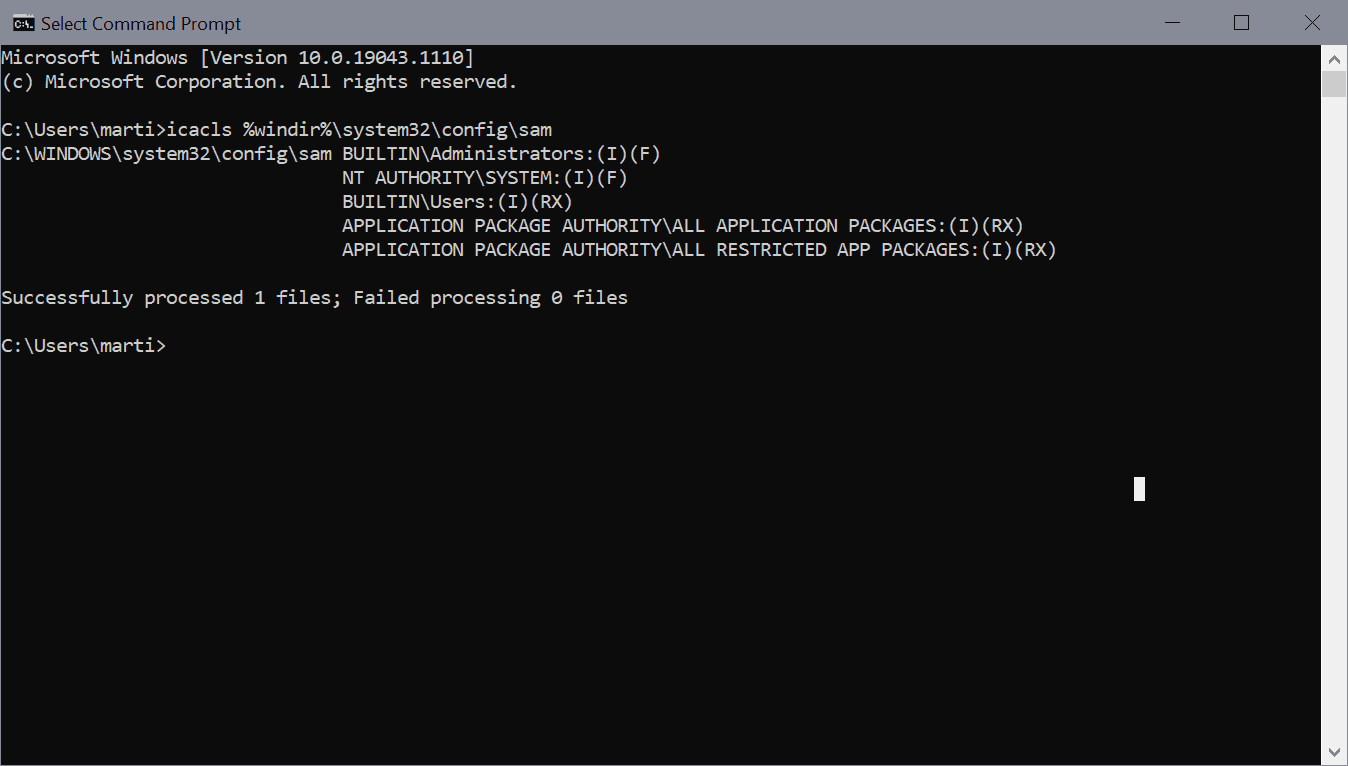Click the BUILTIN\Users:(I)(RX) line
1348x766 pixels.
click(456, 201)
